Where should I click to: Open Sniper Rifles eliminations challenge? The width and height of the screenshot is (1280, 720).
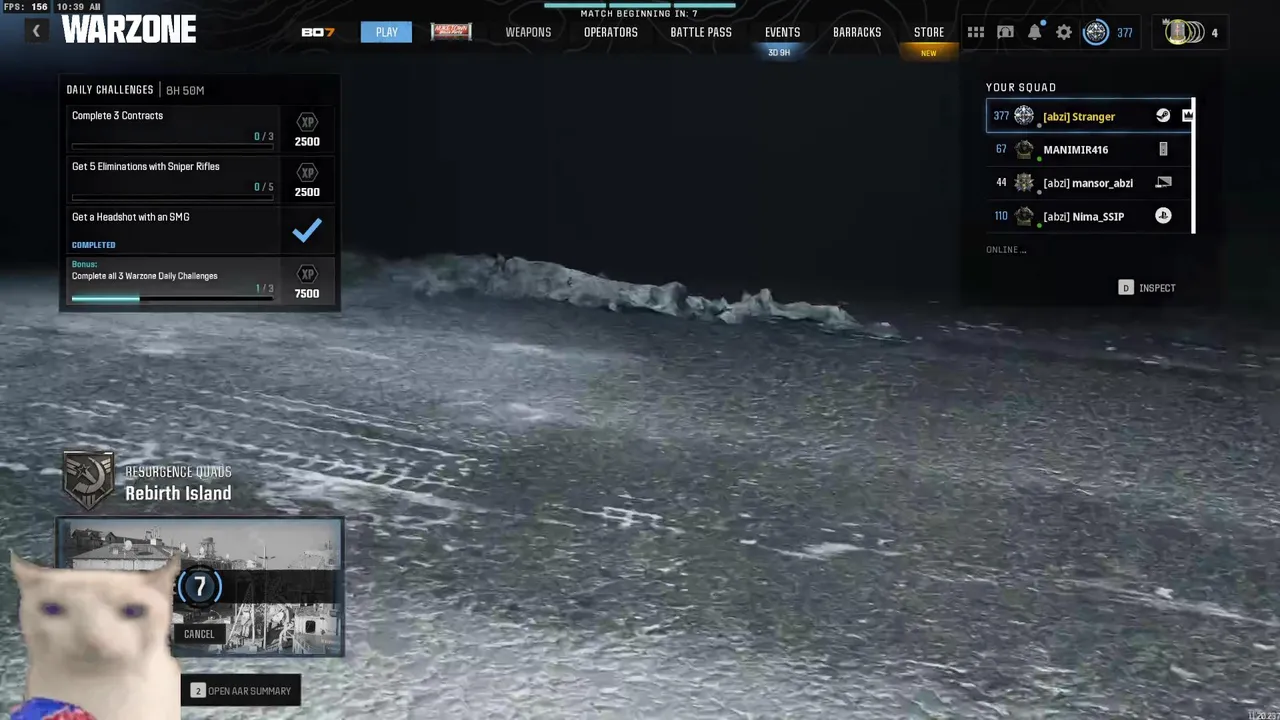coord(199,179)
